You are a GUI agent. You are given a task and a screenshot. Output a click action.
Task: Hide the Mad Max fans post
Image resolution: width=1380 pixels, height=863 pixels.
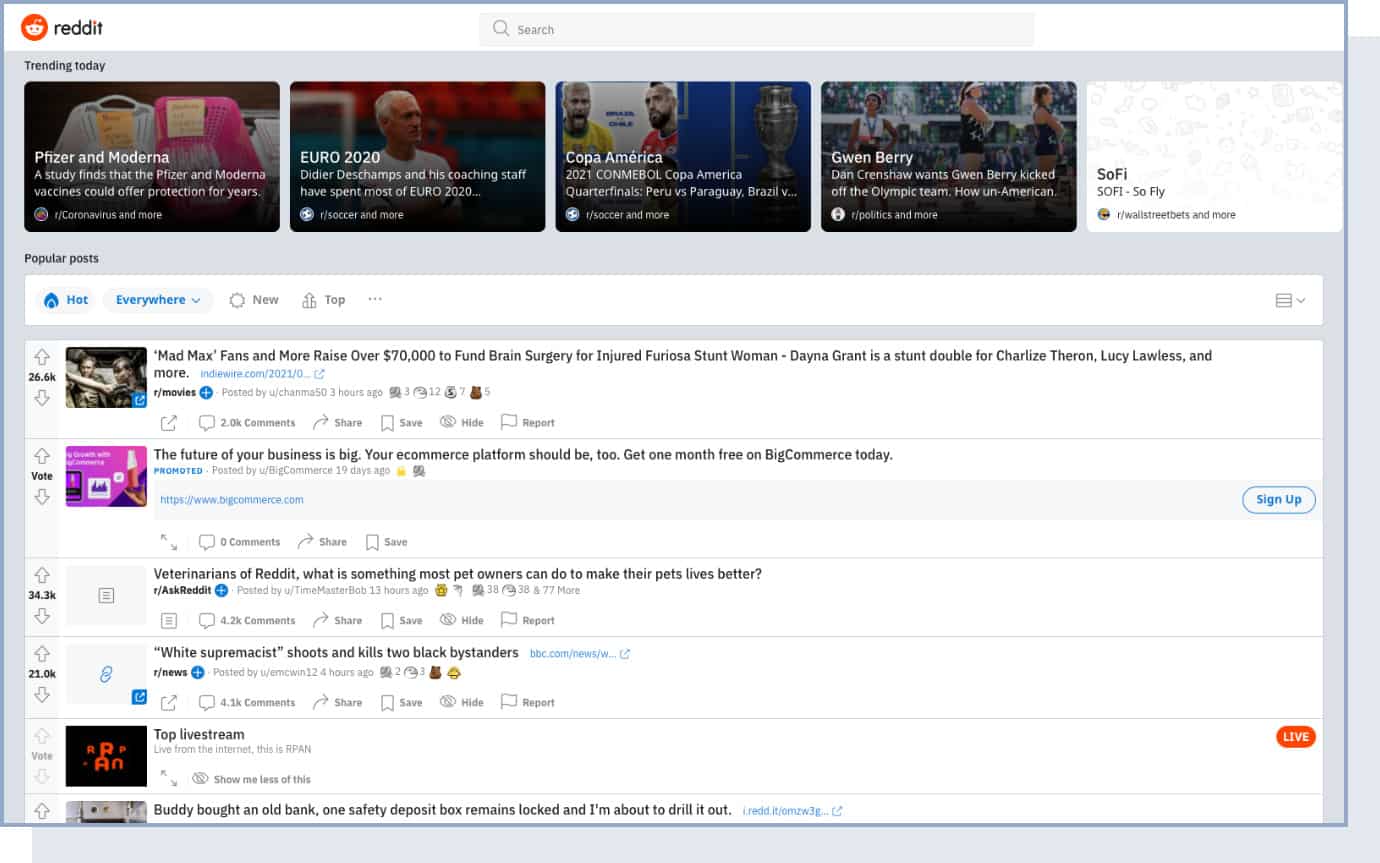461,422
